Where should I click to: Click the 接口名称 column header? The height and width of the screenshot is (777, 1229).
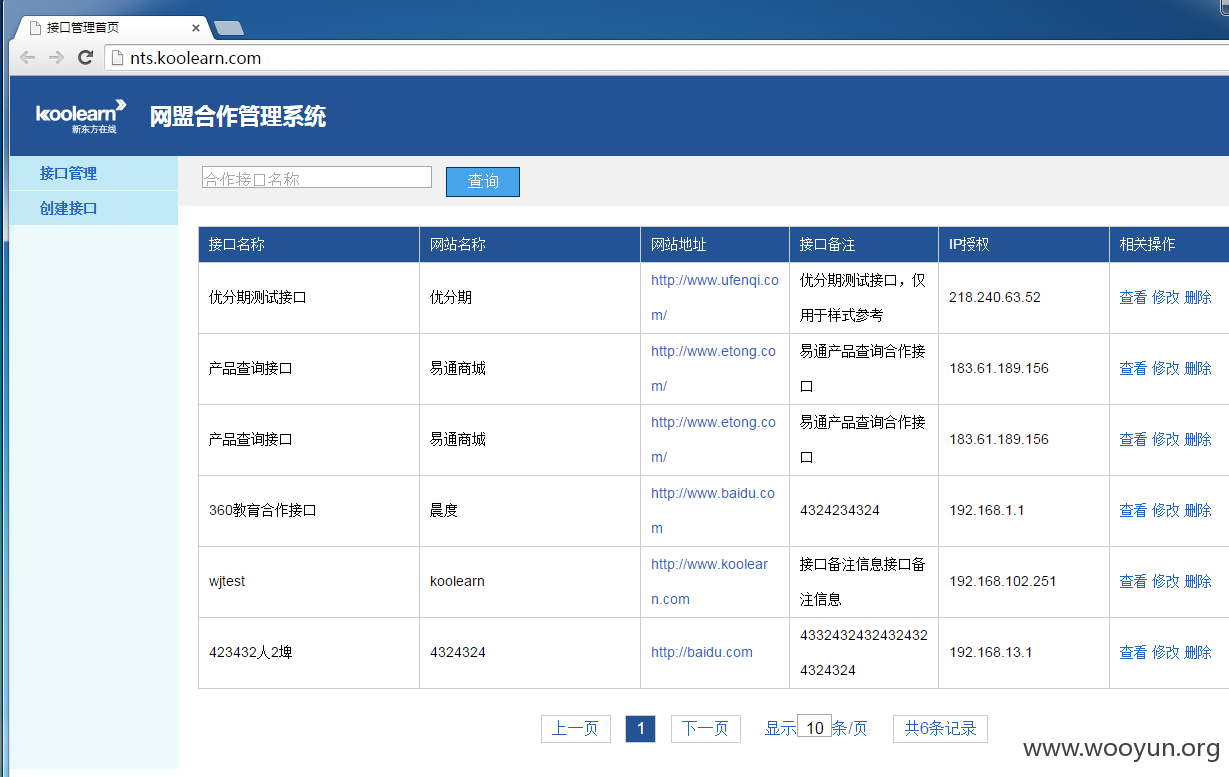point(309,244)
